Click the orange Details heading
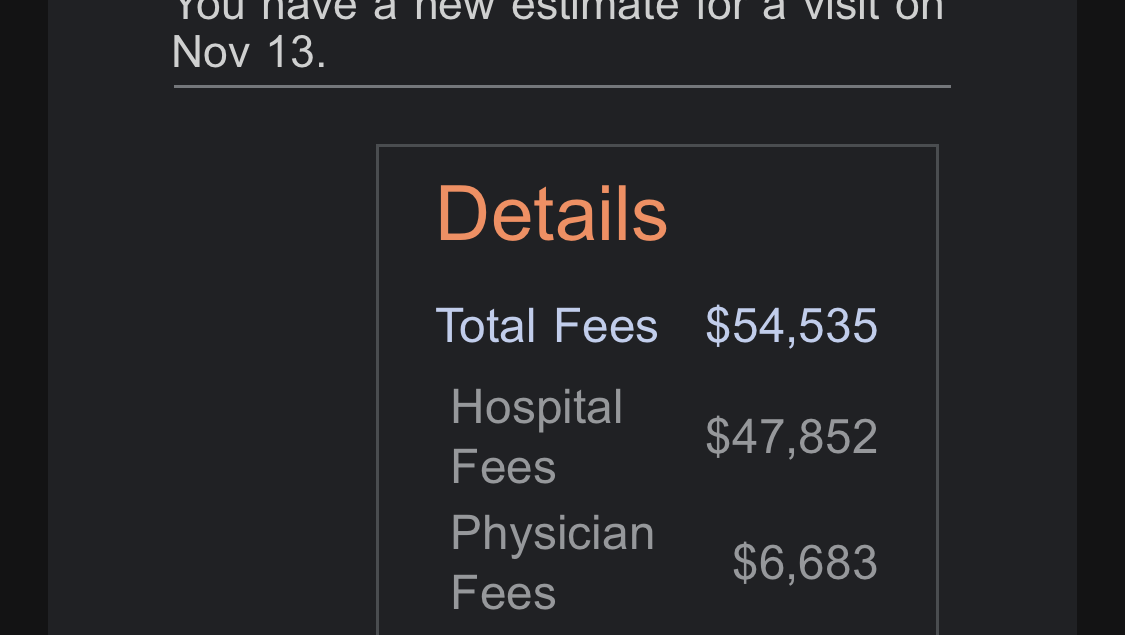 552,214
